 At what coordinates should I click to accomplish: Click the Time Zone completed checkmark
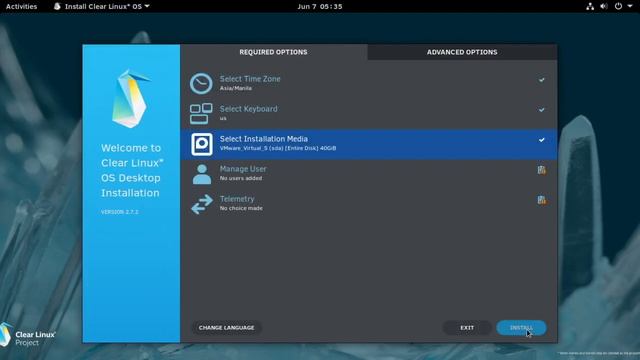pos(542,80)
